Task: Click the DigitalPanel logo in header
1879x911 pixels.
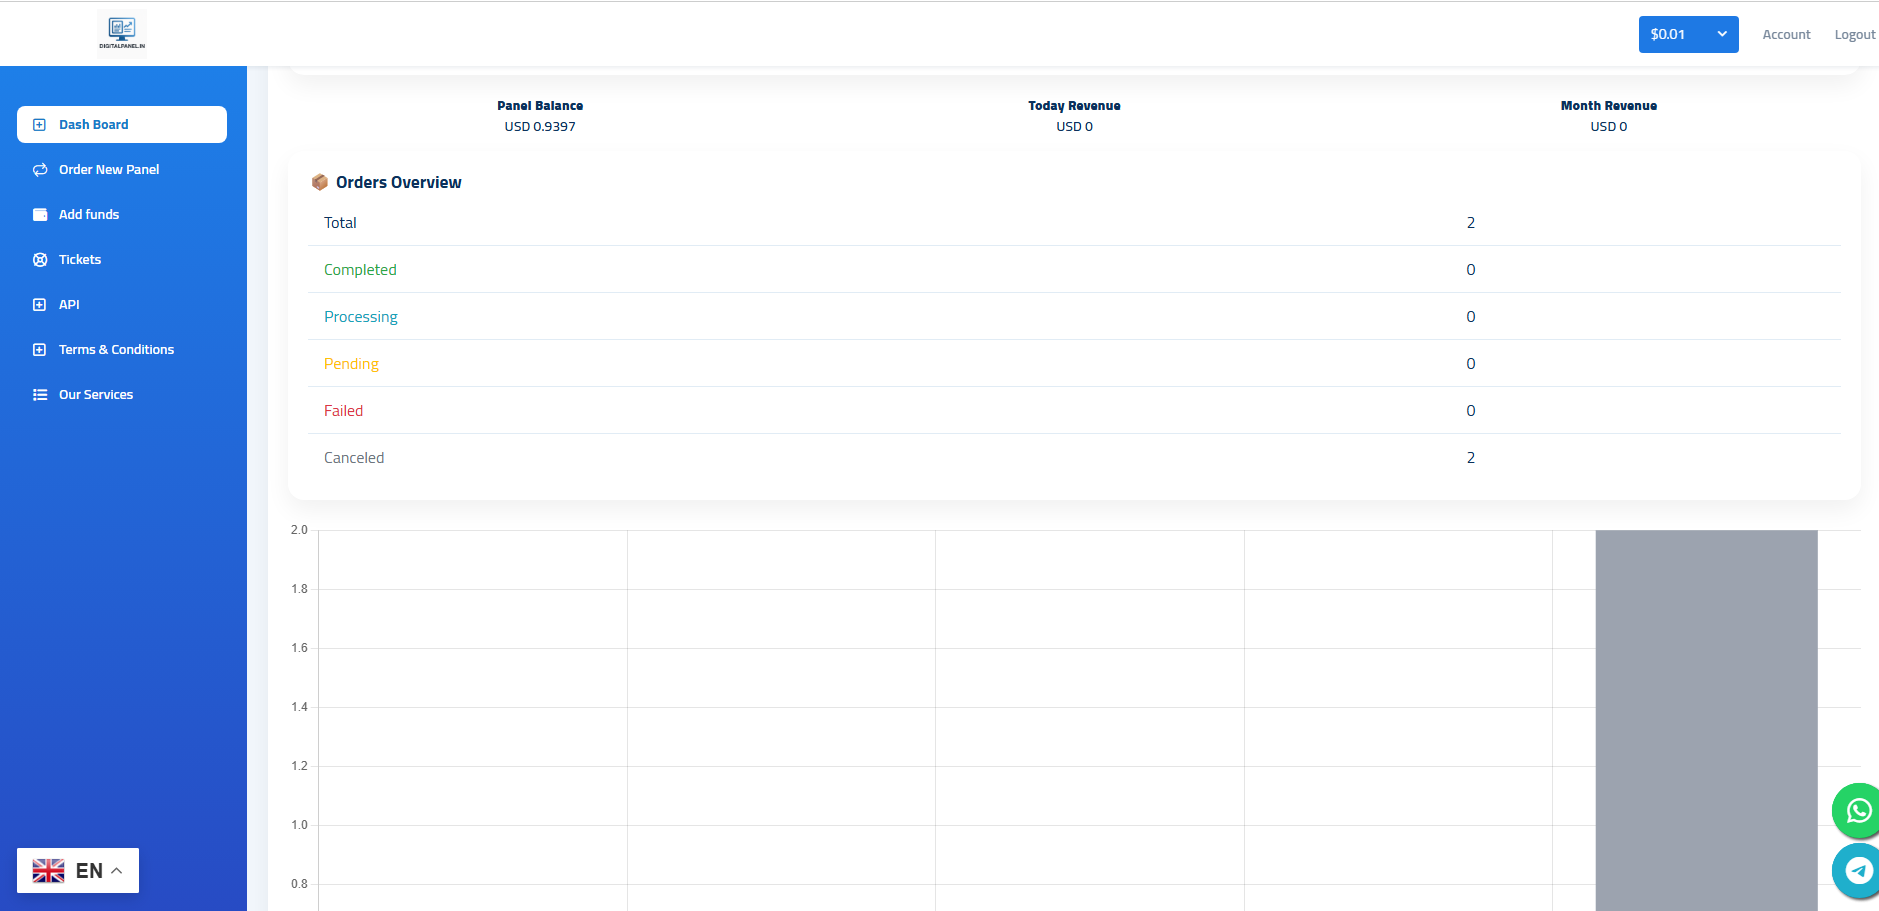Action: [x=122, y=32]
